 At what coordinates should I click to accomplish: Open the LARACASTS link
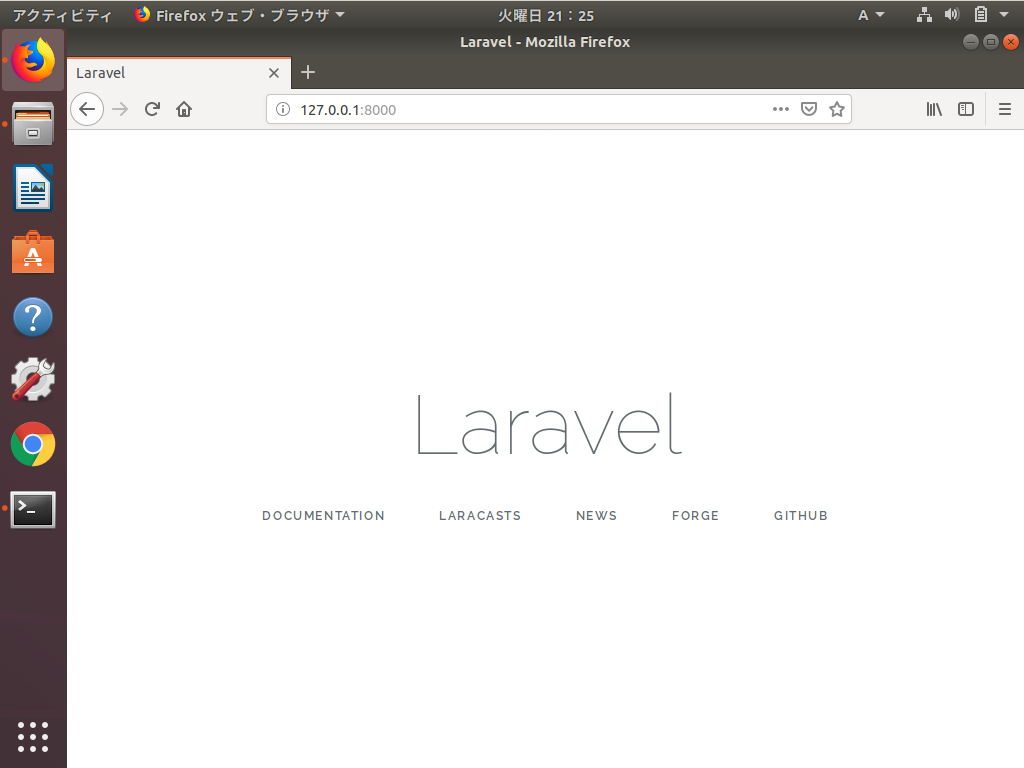click(x=480, y=515)
